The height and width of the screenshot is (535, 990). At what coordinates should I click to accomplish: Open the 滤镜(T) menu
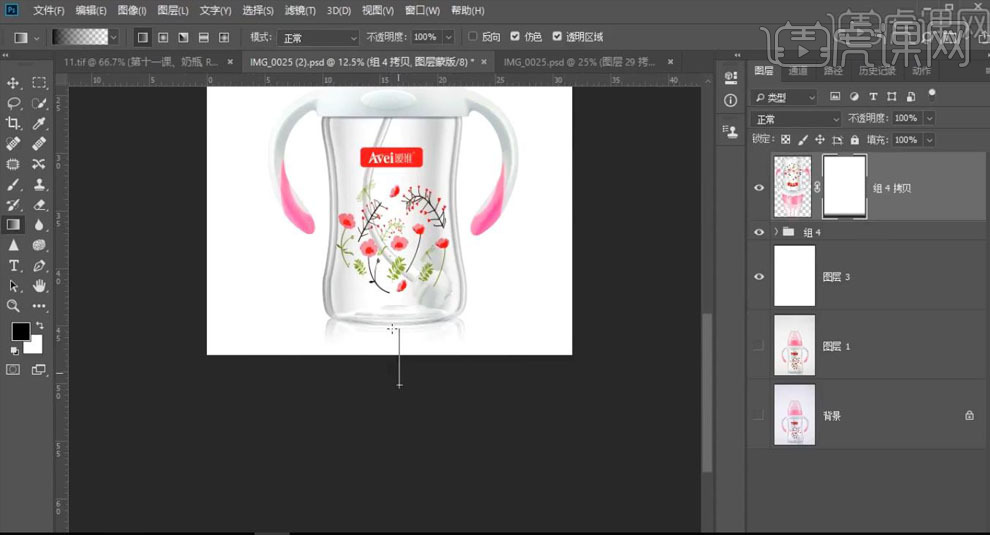[300, 11]
